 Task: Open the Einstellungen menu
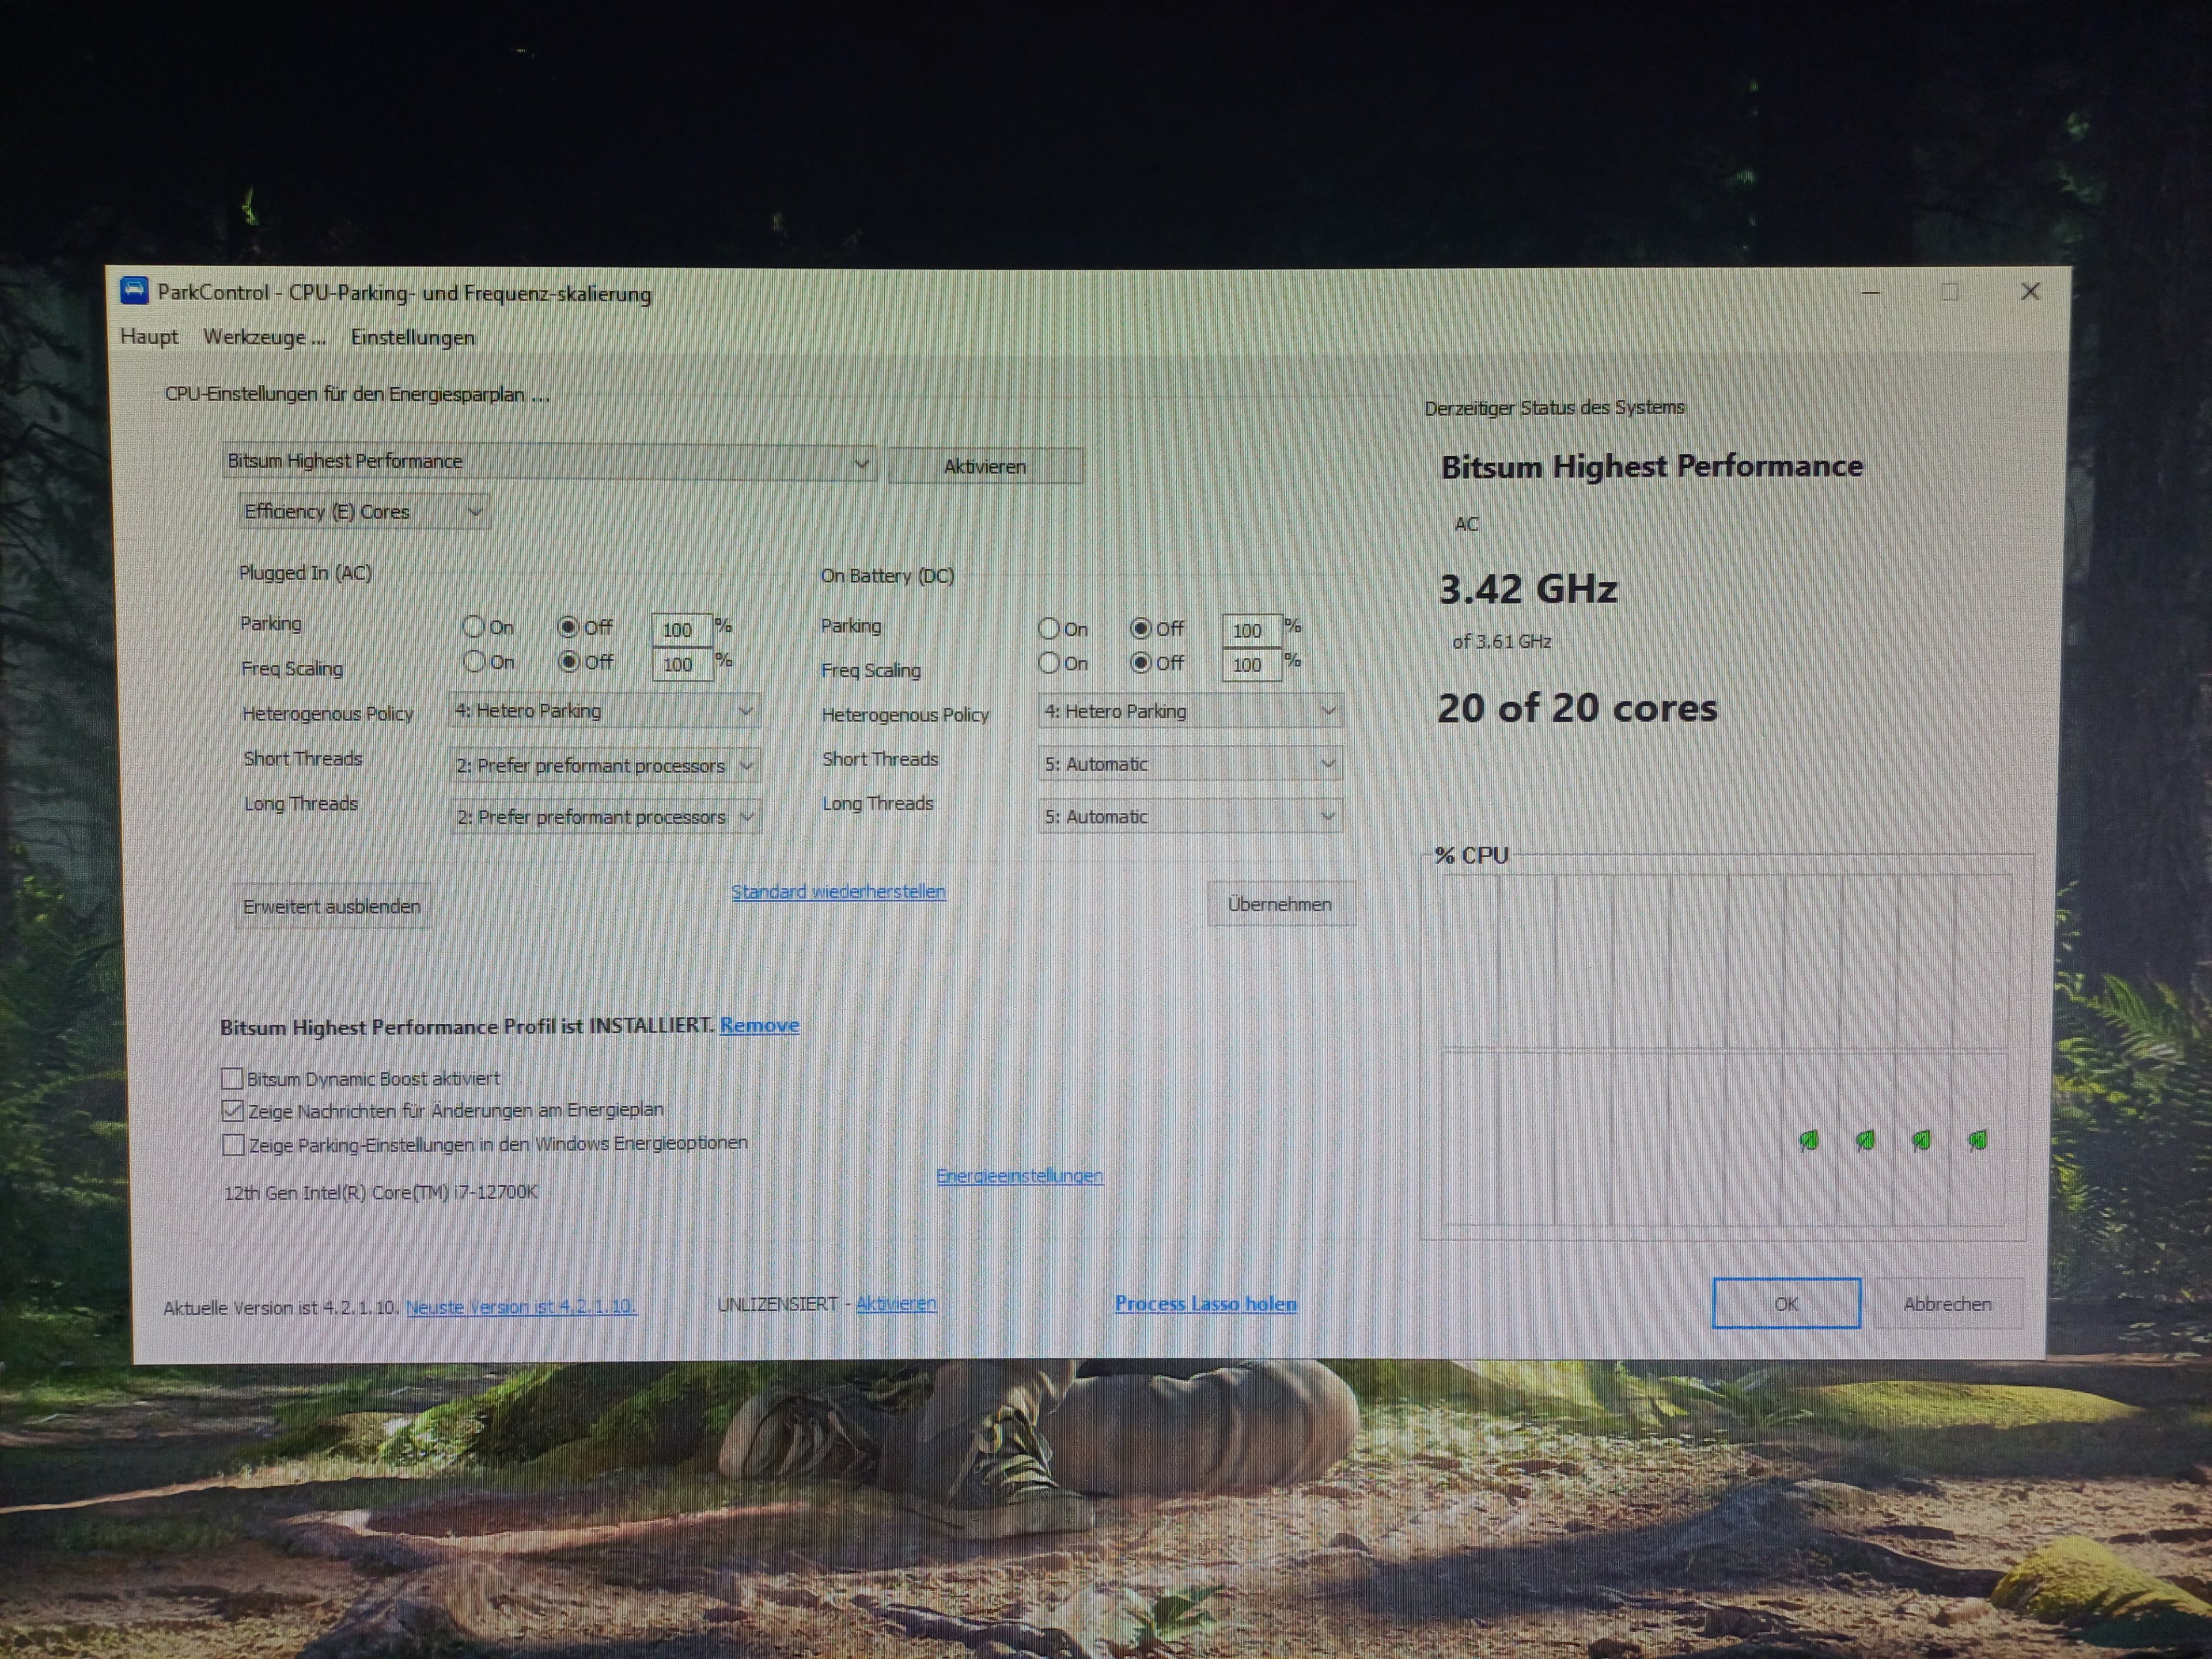412,338
